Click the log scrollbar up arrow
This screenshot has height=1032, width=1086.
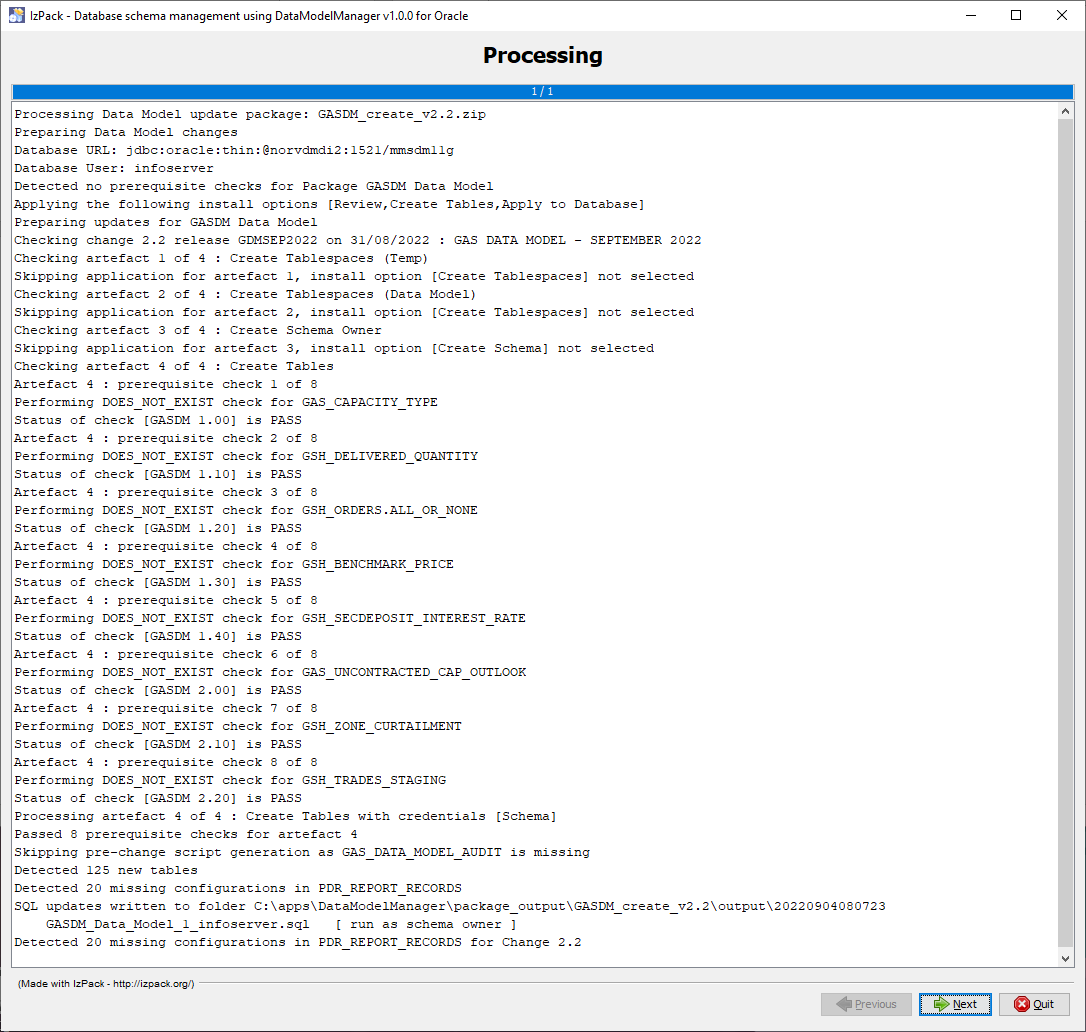pos(1065,112)
